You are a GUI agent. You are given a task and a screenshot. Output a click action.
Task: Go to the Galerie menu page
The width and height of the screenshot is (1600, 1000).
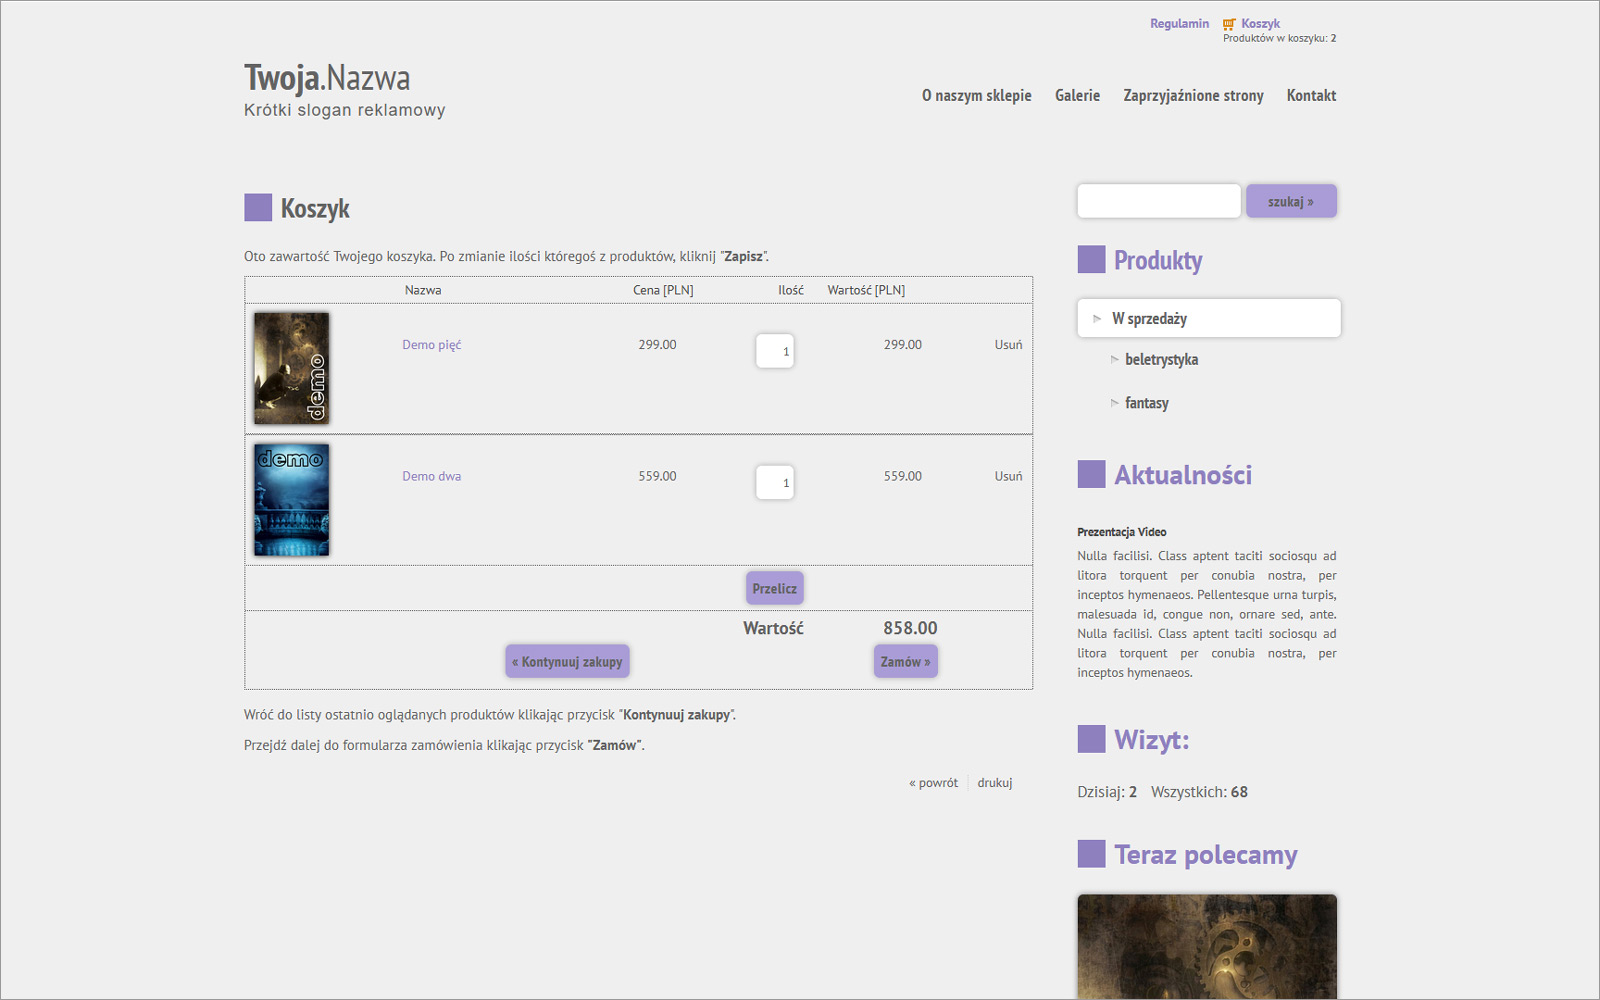[x=1077, y=96]
